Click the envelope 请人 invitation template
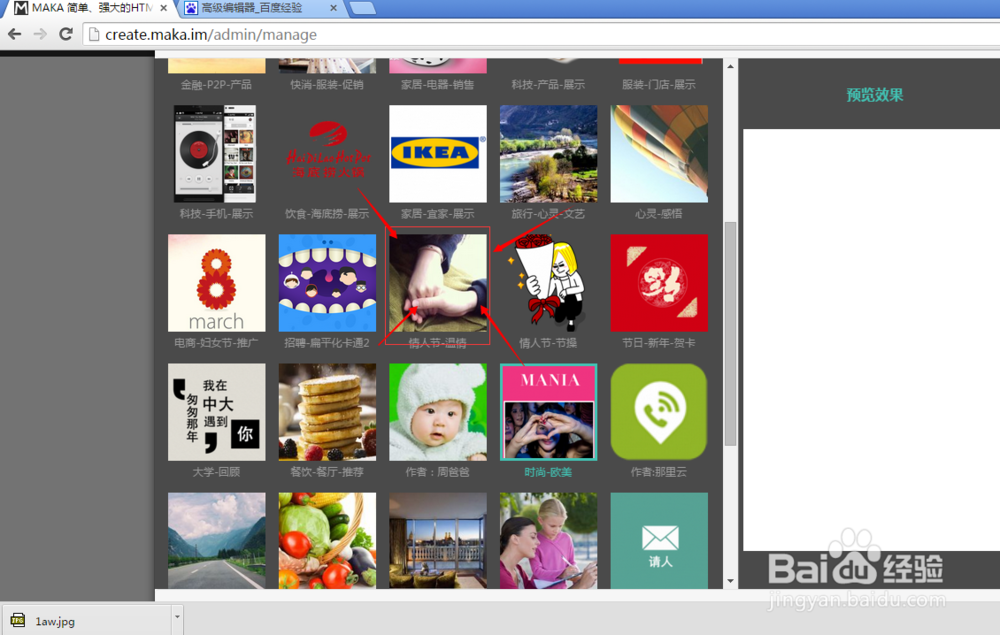Screen dimensions: 1000x635 [659, 541]
